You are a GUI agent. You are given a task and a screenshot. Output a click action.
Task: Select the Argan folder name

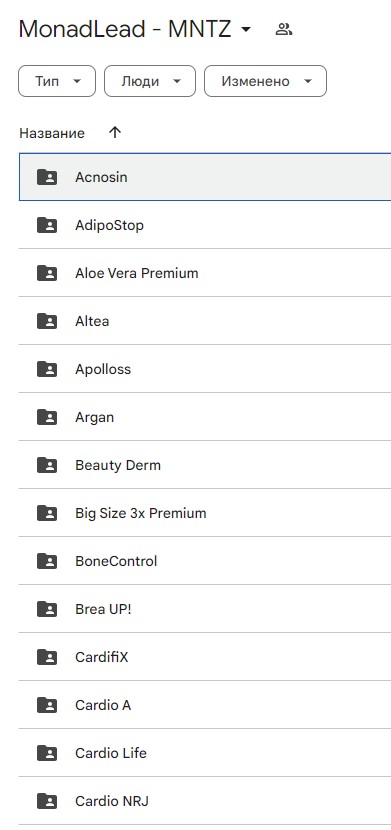[x=94, y=417]
